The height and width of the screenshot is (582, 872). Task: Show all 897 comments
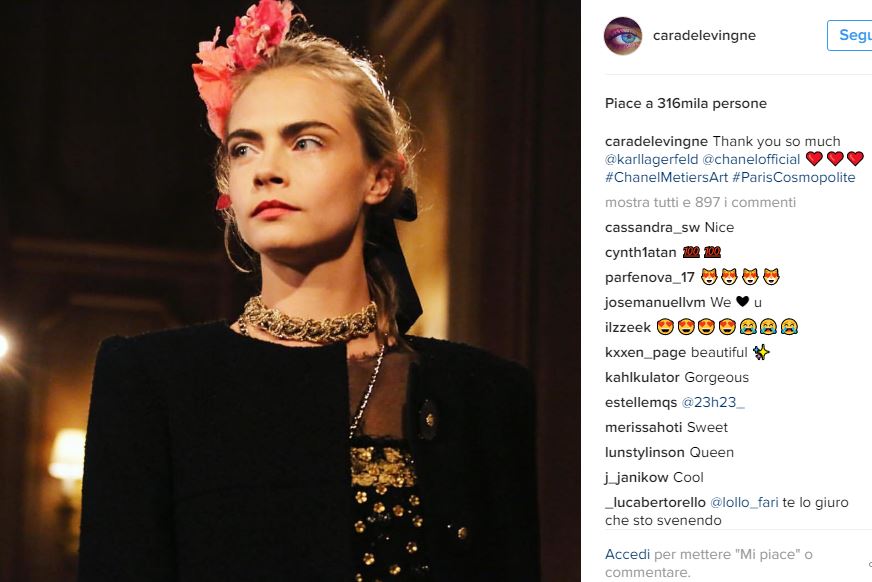coord(700,202)
